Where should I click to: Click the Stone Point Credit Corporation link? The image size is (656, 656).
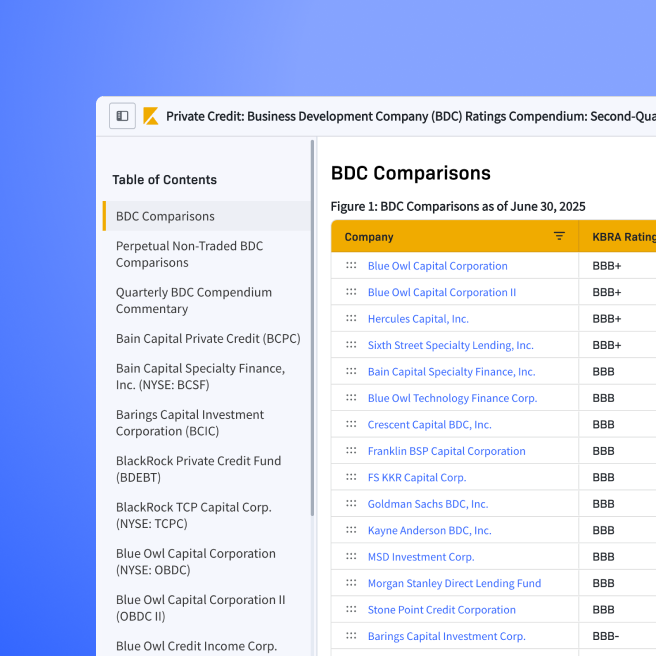pos(441,610)
